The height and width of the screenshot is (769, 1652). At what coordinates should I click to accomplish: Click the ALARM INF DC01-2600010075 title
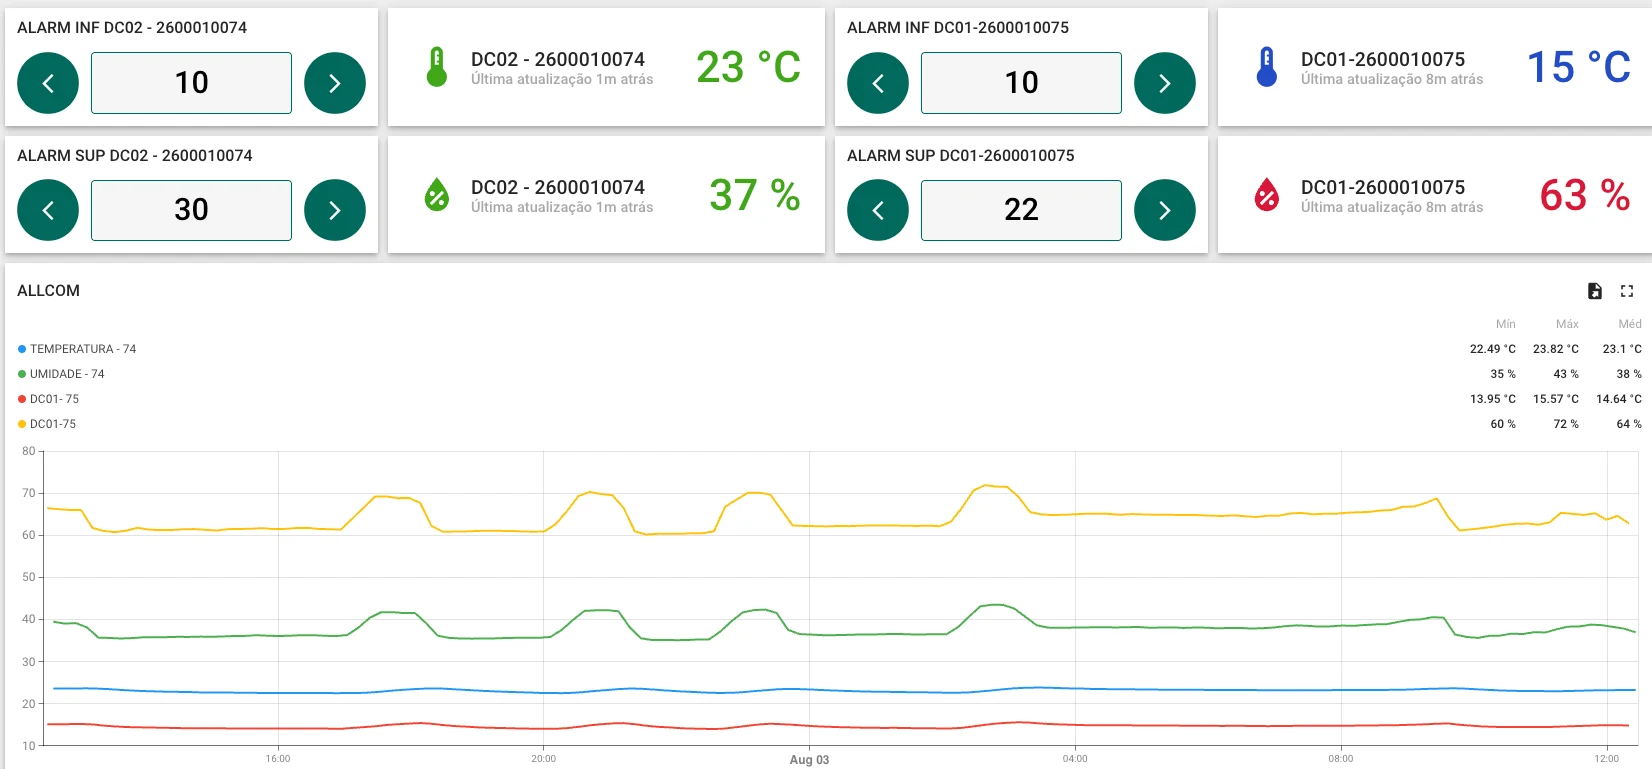(958, 28)
